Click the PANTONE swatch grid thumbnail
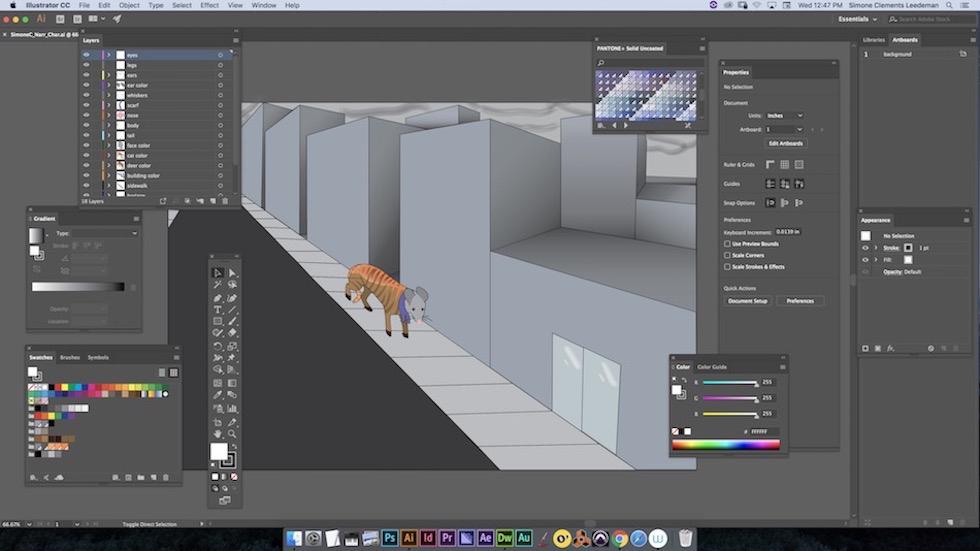Screen dimensions: 980x551 click(646, 95)
